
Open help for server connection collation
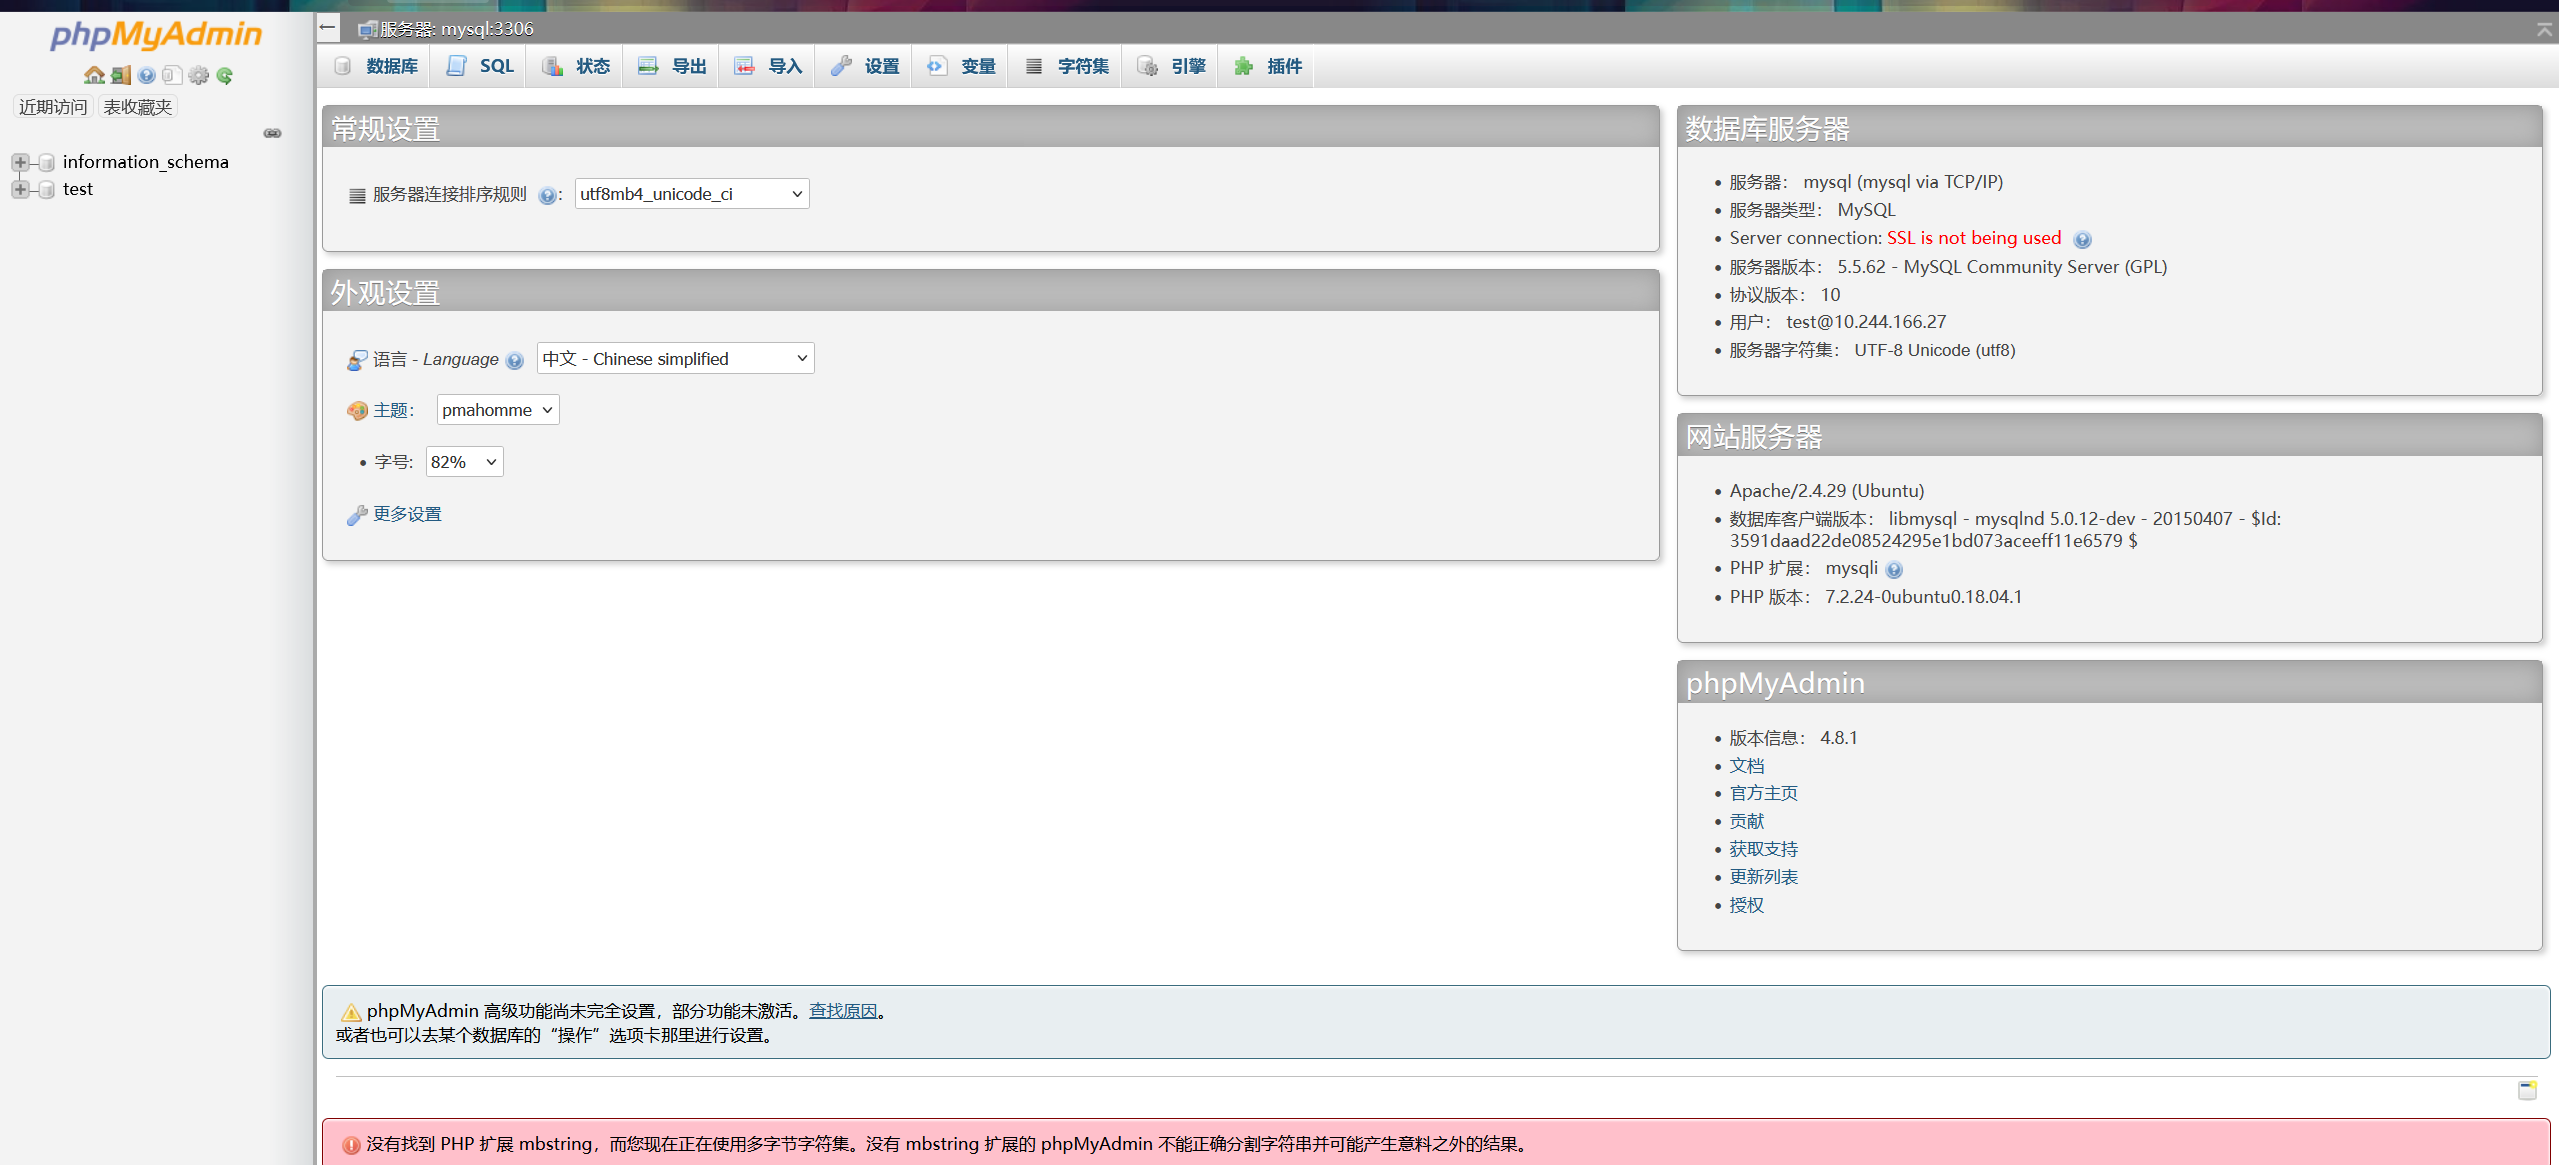[x=547, y=196]
